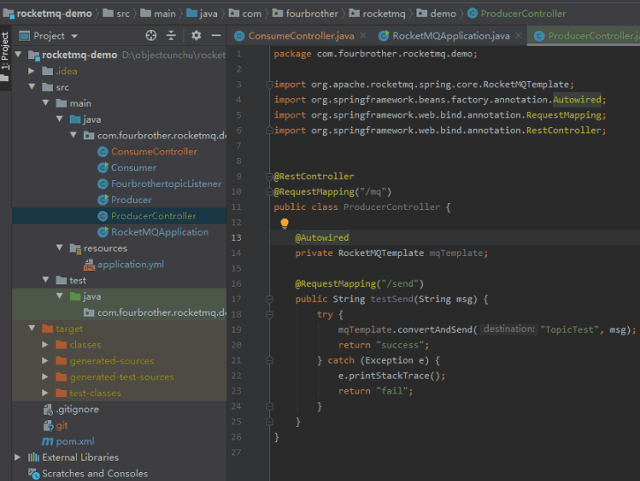The width and height of the screenshot is (640, 481).
Task: Hide the Project panel with minus icon
Action: click(x=216, y=36)
